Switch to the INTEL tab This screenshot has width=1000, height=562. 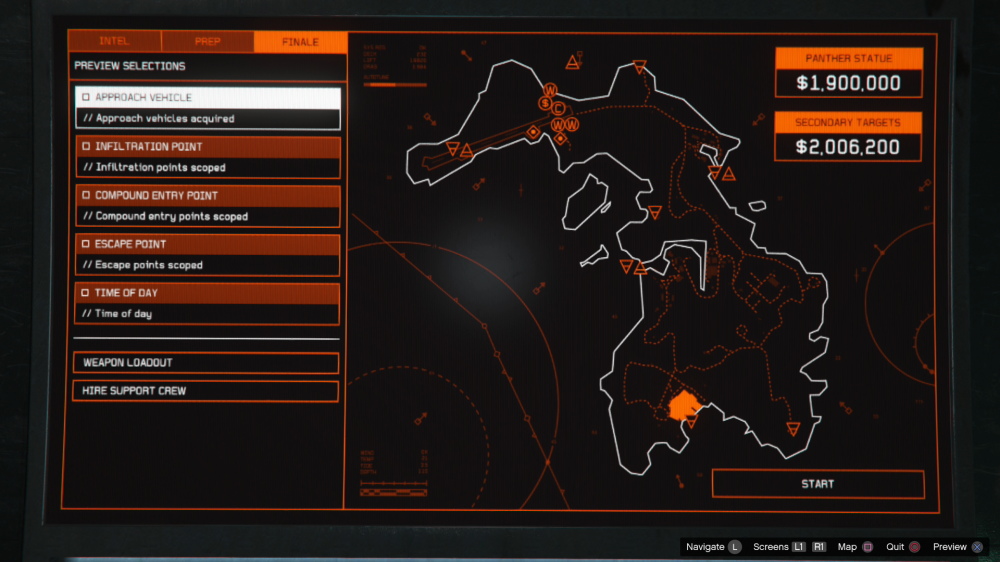[x=115, y=41]
